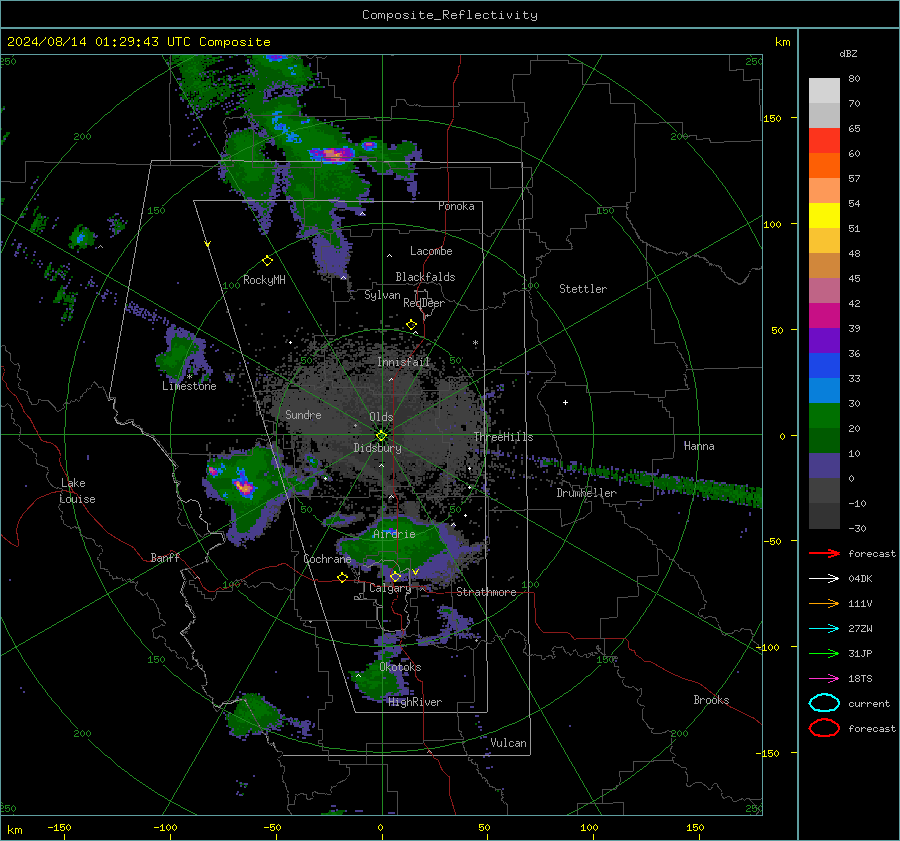Select the Lacombe city label

click(x=431, y=251)
